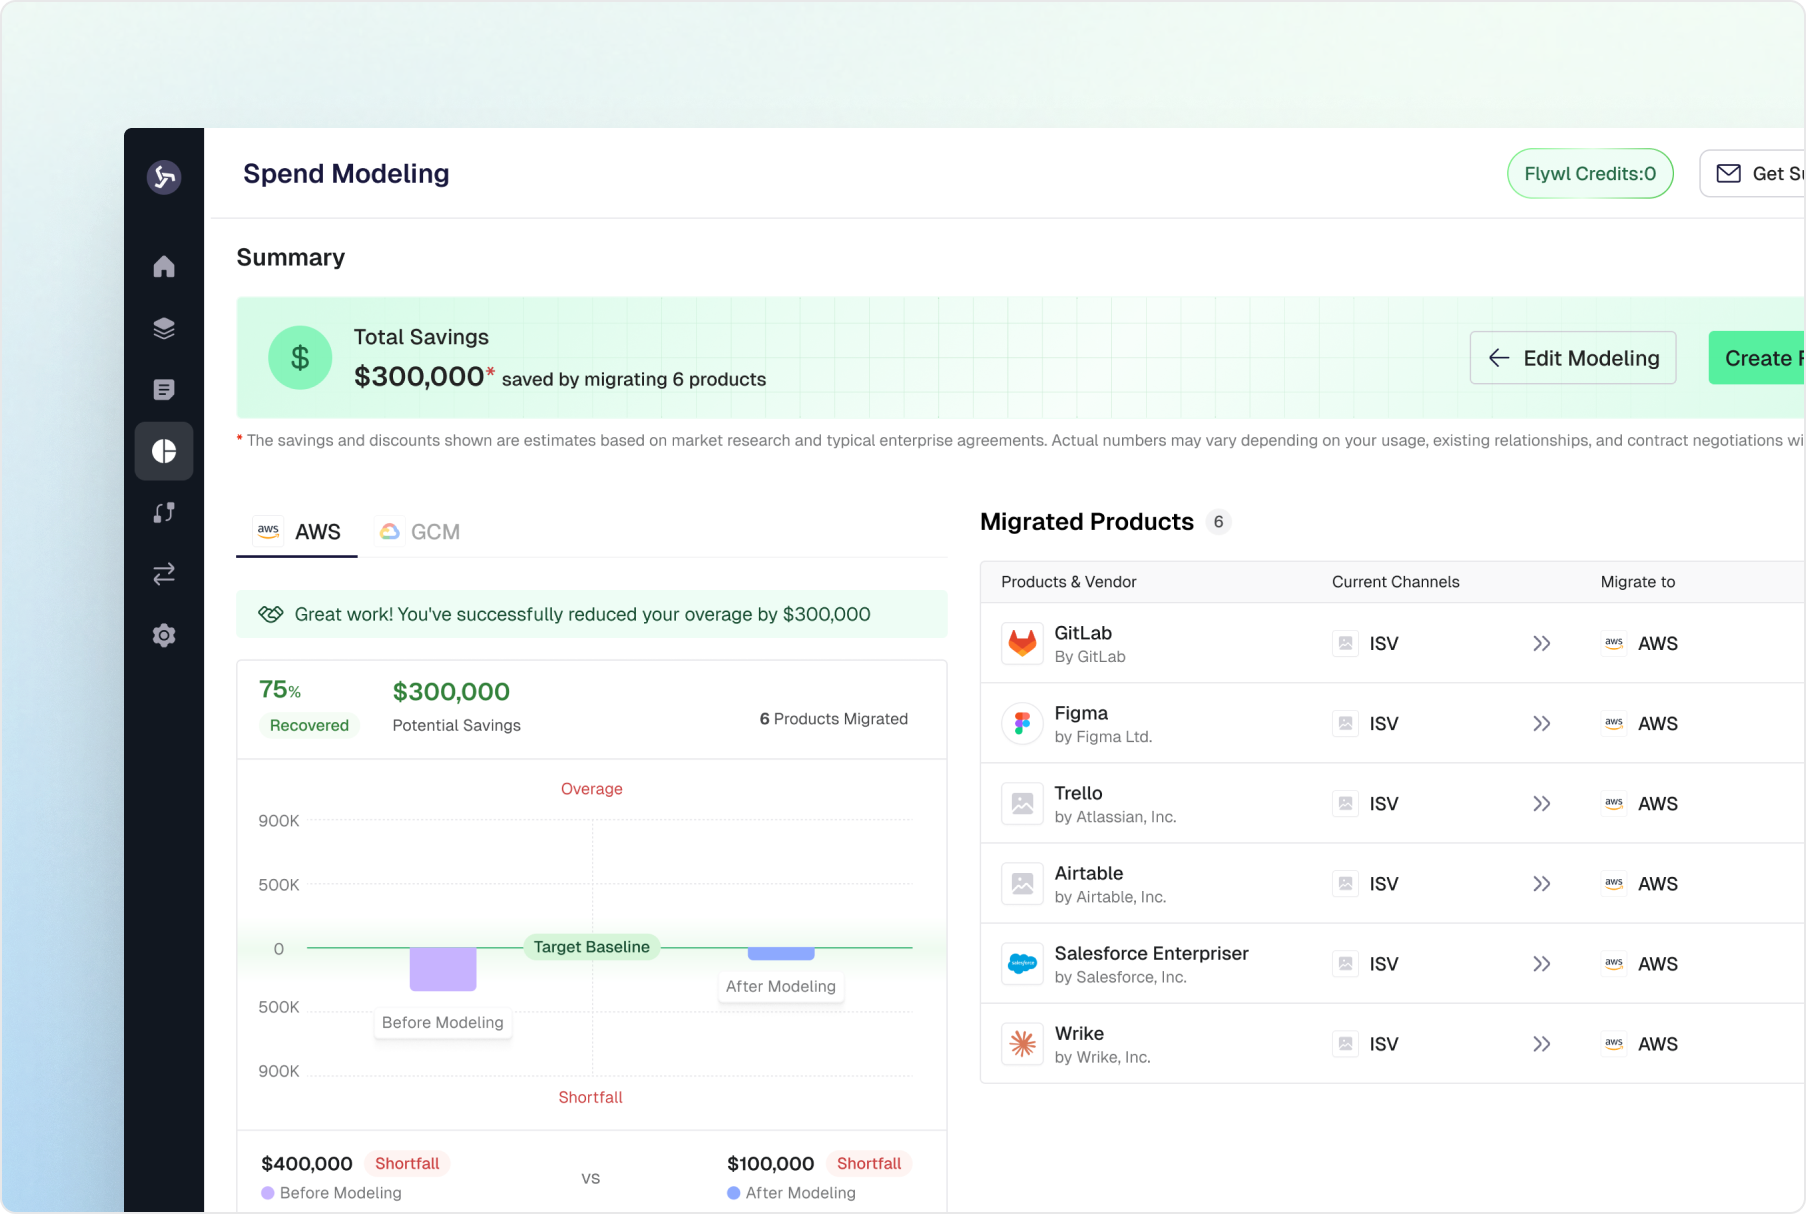Image resolution: width=1806 pixels, height=1214 pixels.
Task: Open the integrations route icon in sidebar
Action: [164, 513]
